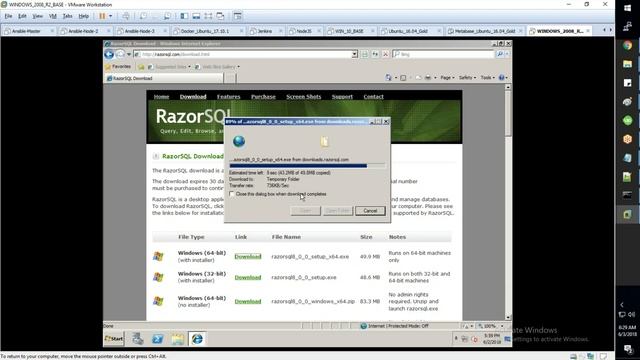The height and width of the screenshot is (360, 640).
Task: Click IE search magnifier icon
Action: [x=500, y=54]
